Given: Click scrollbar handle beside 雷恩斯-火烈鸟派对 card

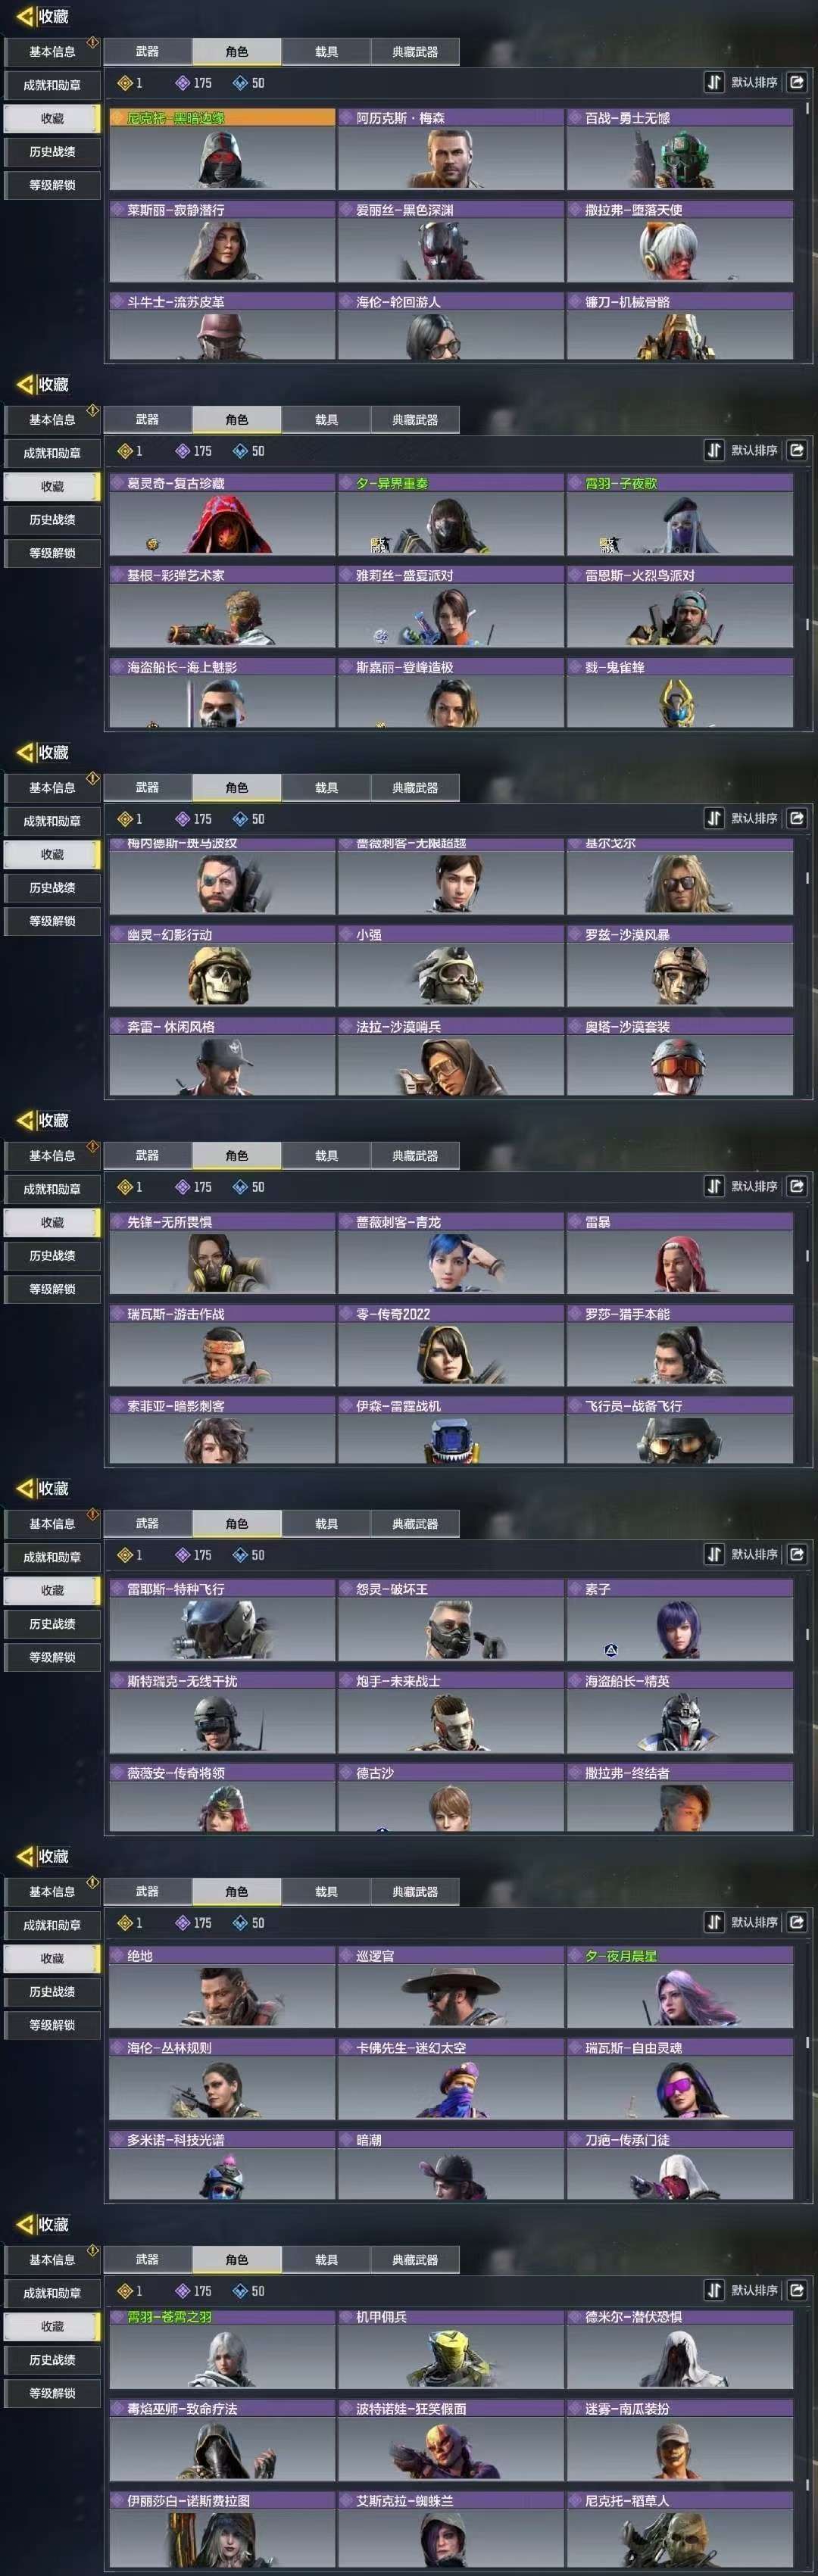Looking at the screenshot, I should [807, 623].
